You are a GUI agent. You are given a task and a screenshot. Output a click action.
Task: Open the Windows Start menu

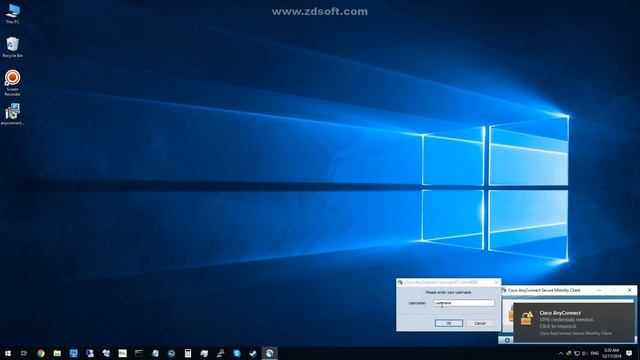(x=8, y=353)
